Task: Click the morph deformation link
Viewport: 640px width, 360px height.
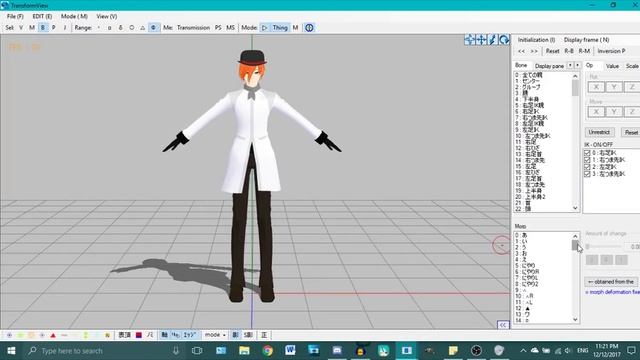Action: click(612, 292)
